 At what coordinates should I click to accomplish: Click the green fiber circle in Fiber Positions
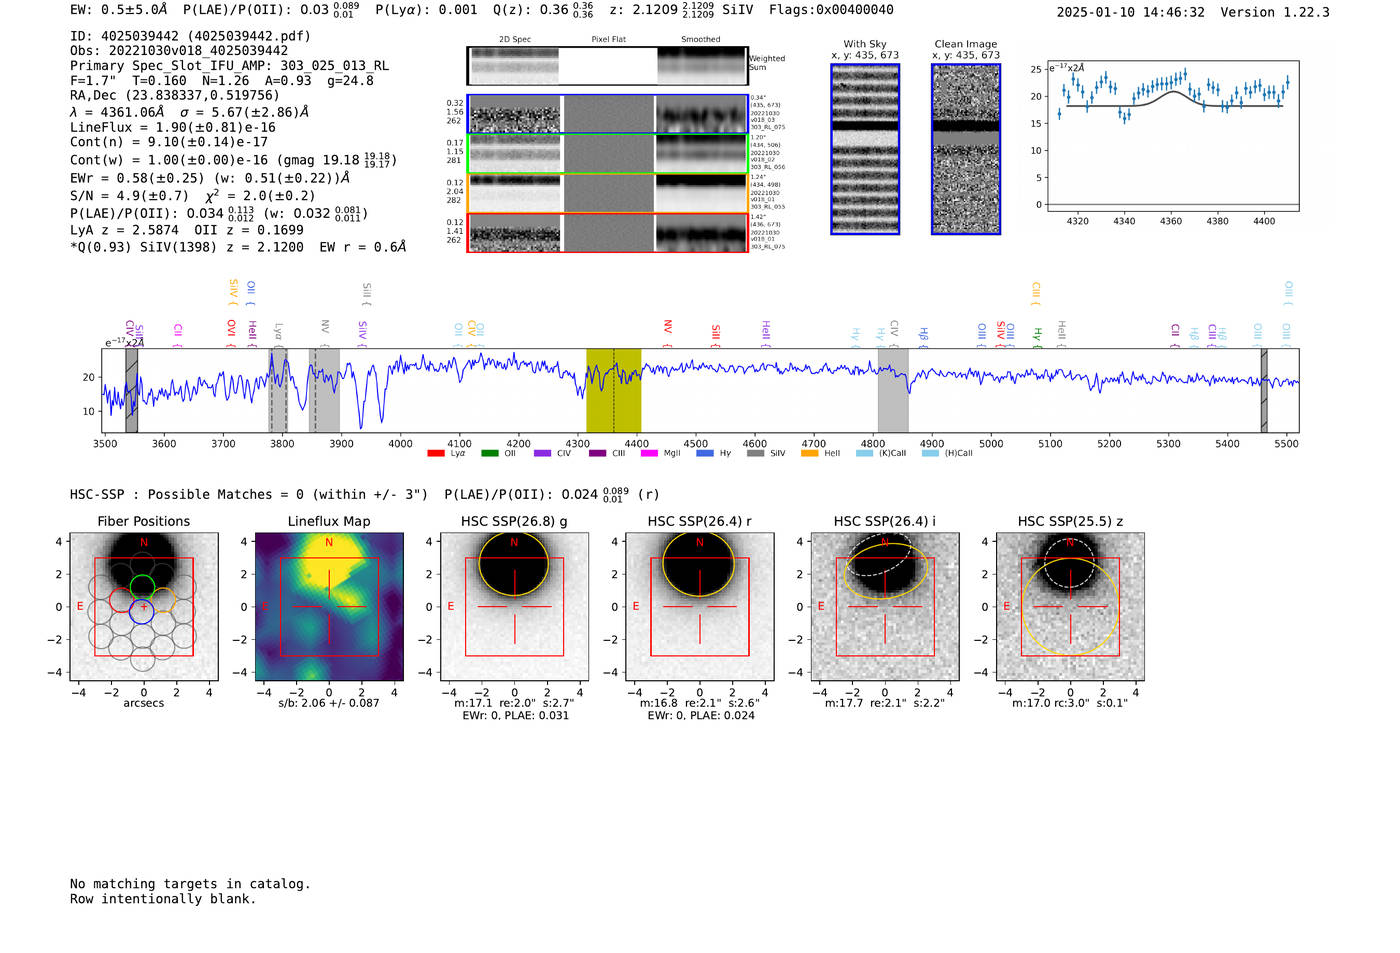pos(142,588)
